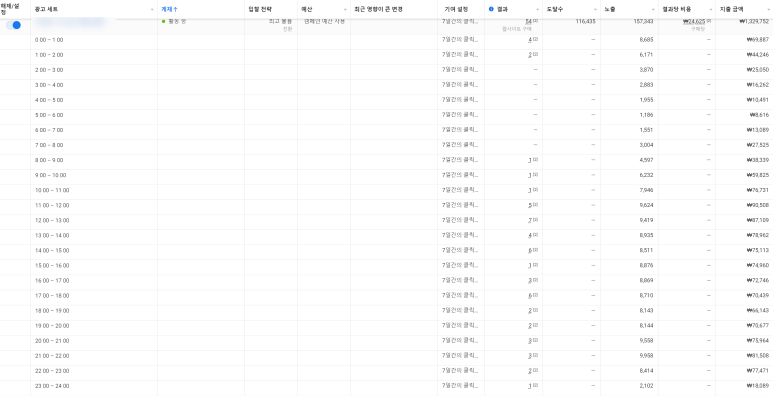Open the 노출 column dropdown arrow
773x396 pixels.
(653, 10)
